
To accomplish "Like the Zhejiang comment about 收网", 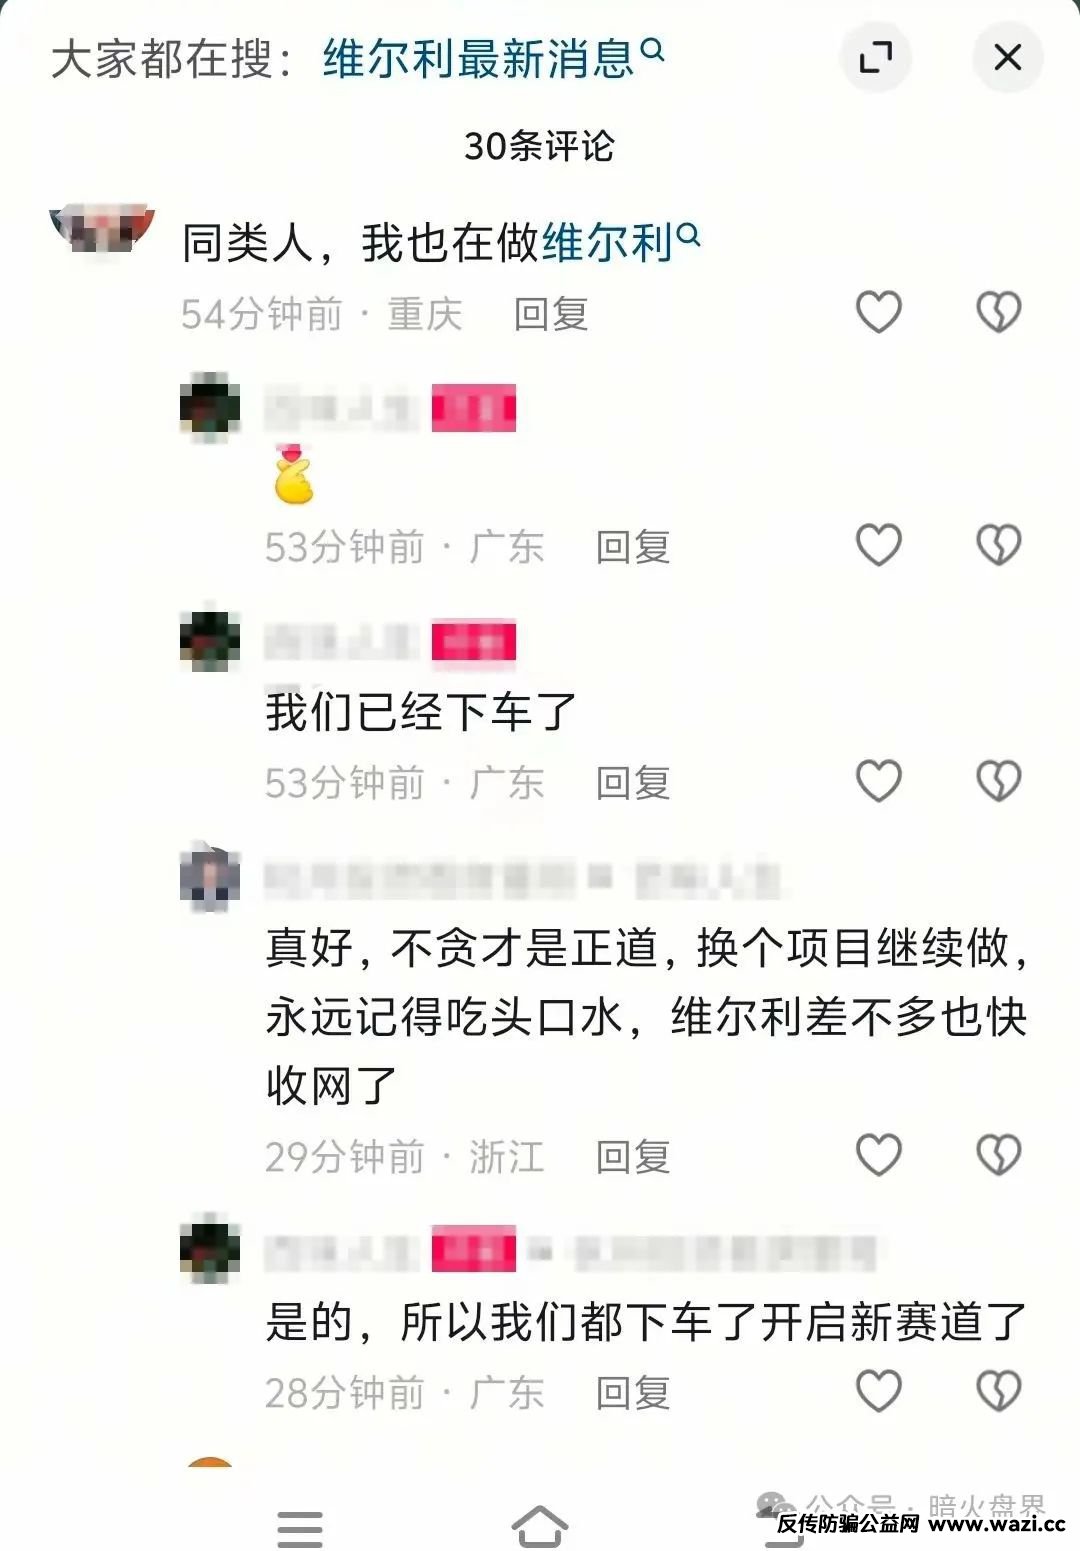I will point(879,1155).
